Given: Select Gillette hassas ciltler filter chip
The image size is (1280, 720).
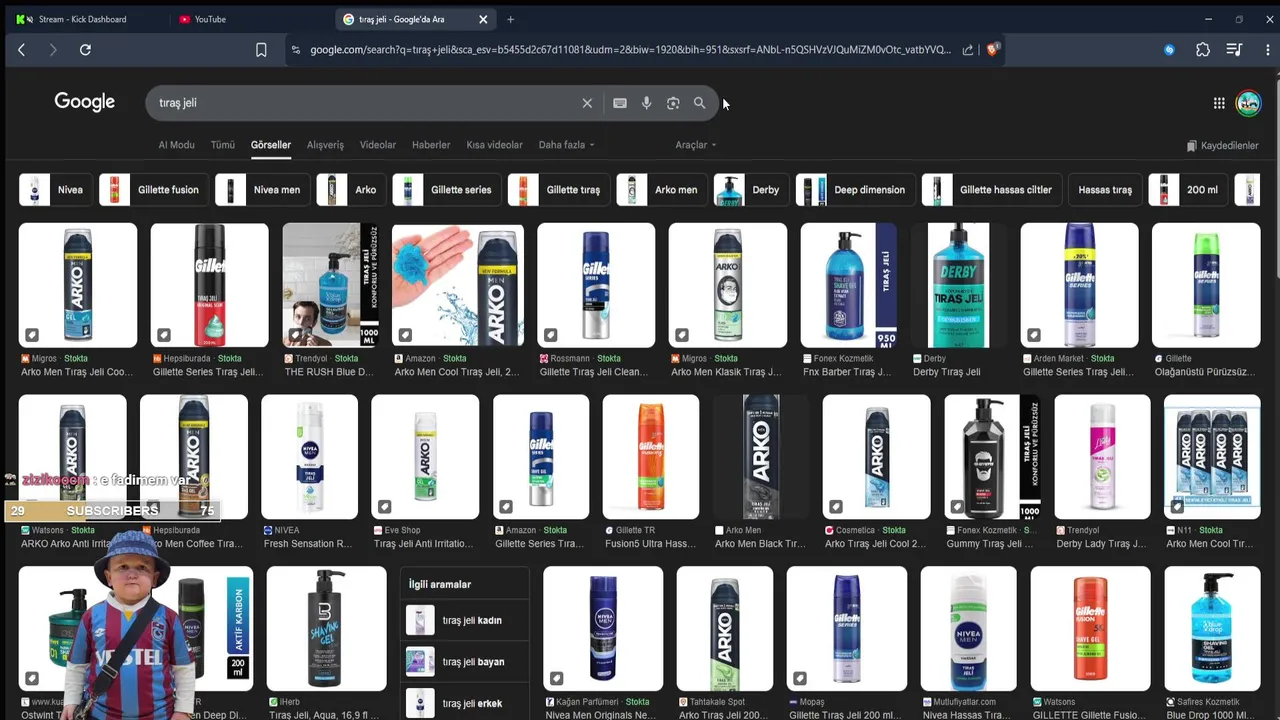Looking at the screenshot, I should coord(991,190).
